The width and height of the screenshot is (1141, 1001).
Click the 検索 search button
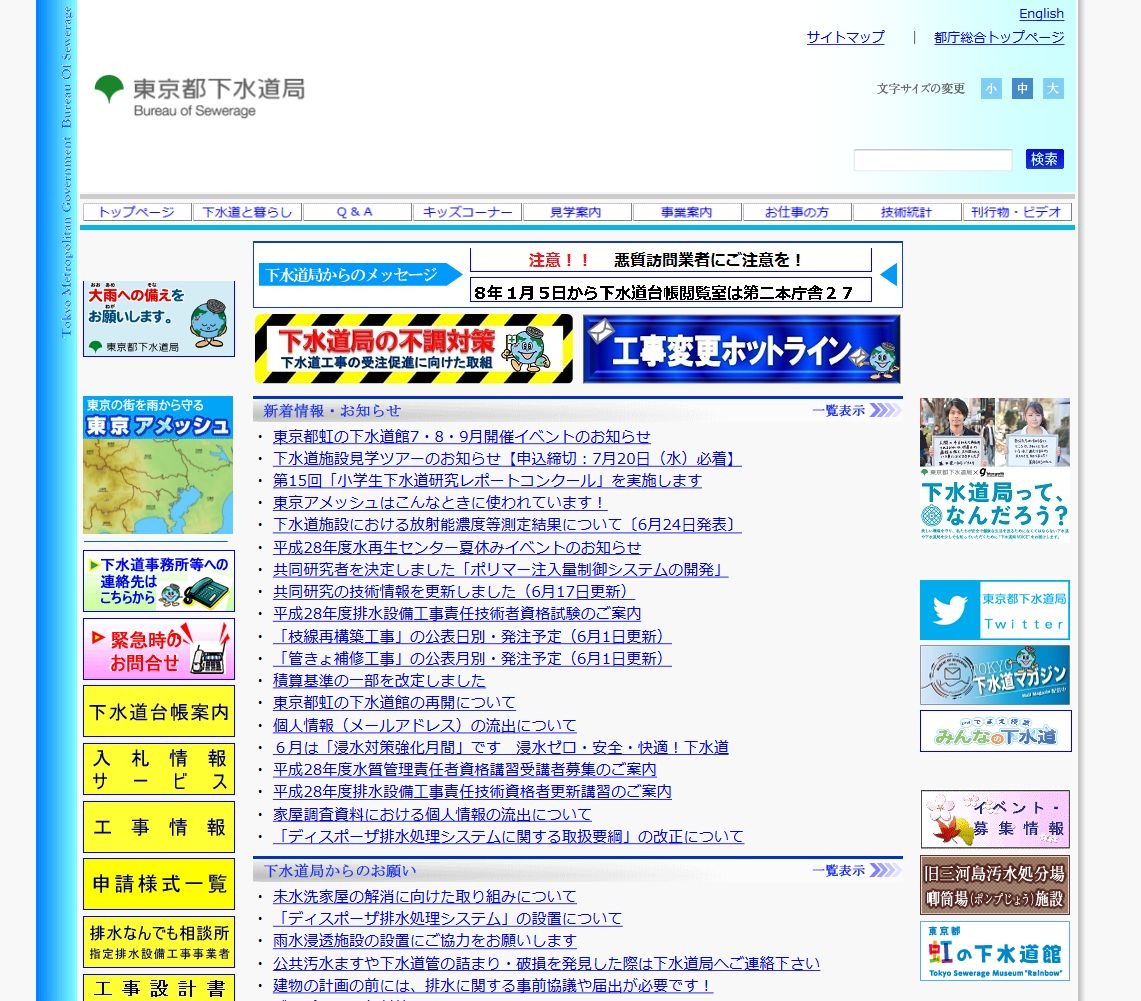pyautogui.click(x=1044, y=159)
